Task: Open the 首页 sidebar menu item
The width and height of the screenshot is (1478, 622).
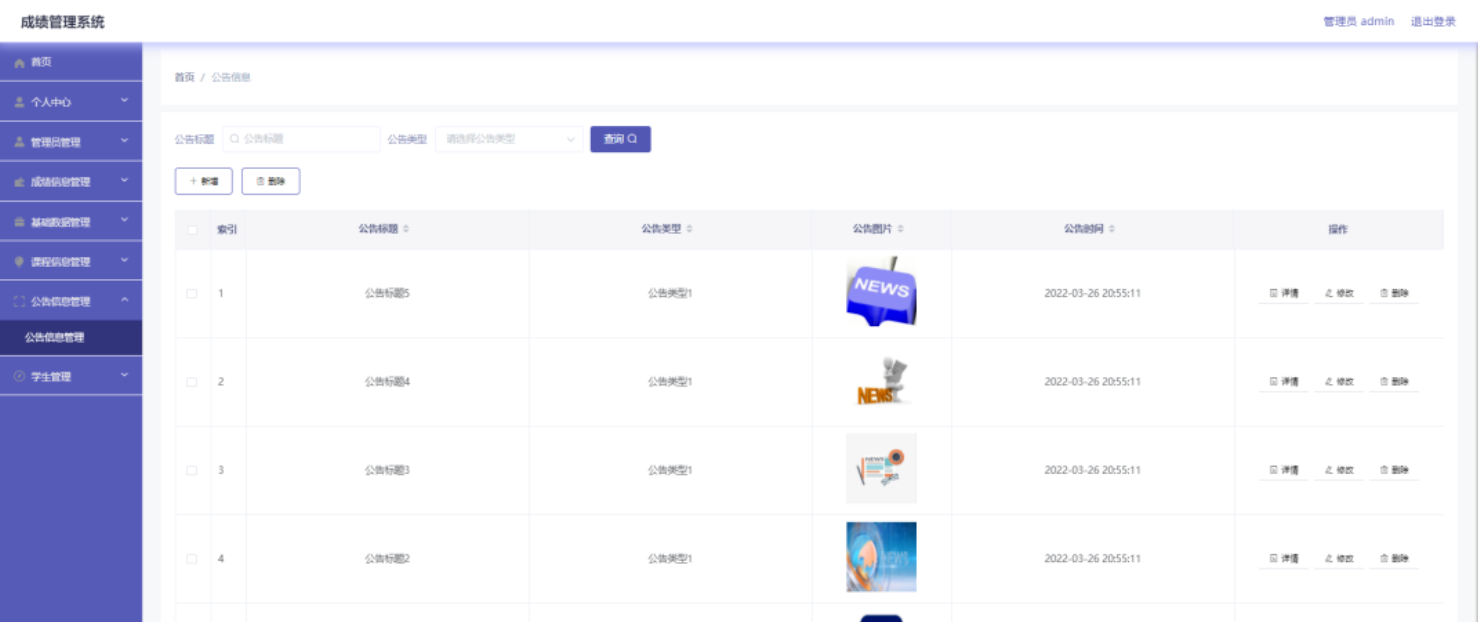Action: (71, 62)
